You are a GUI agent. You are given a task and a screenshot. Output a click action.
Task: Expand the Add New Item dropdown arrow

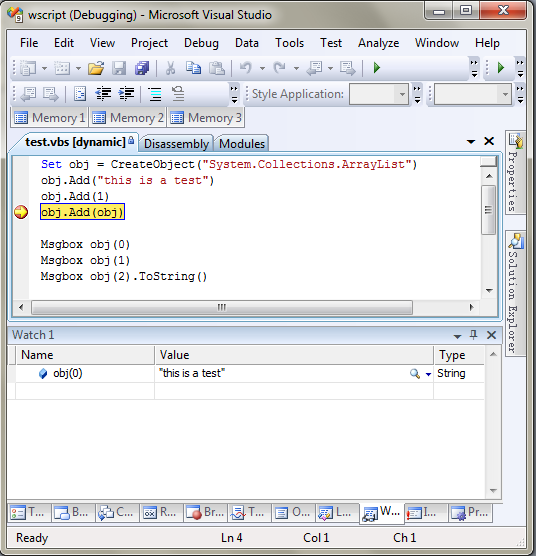pos(78,68)
